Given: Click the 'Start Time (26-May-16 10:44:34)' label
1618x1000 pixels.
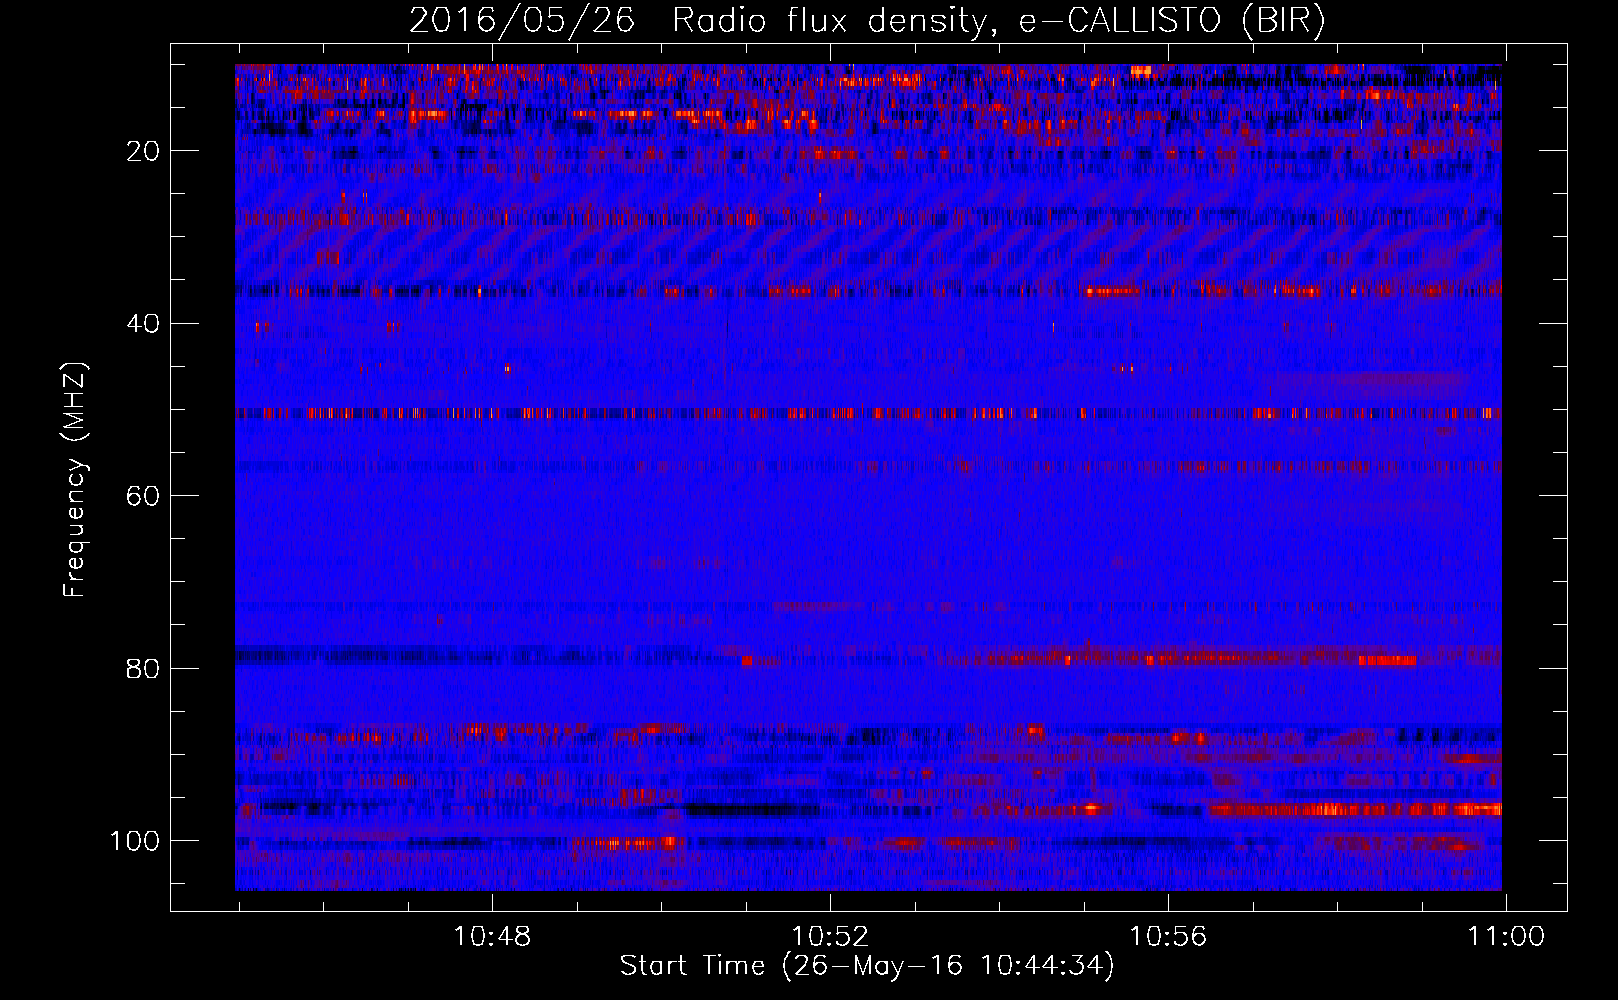Looking at the screenshot, I should (x=867, y=966).
